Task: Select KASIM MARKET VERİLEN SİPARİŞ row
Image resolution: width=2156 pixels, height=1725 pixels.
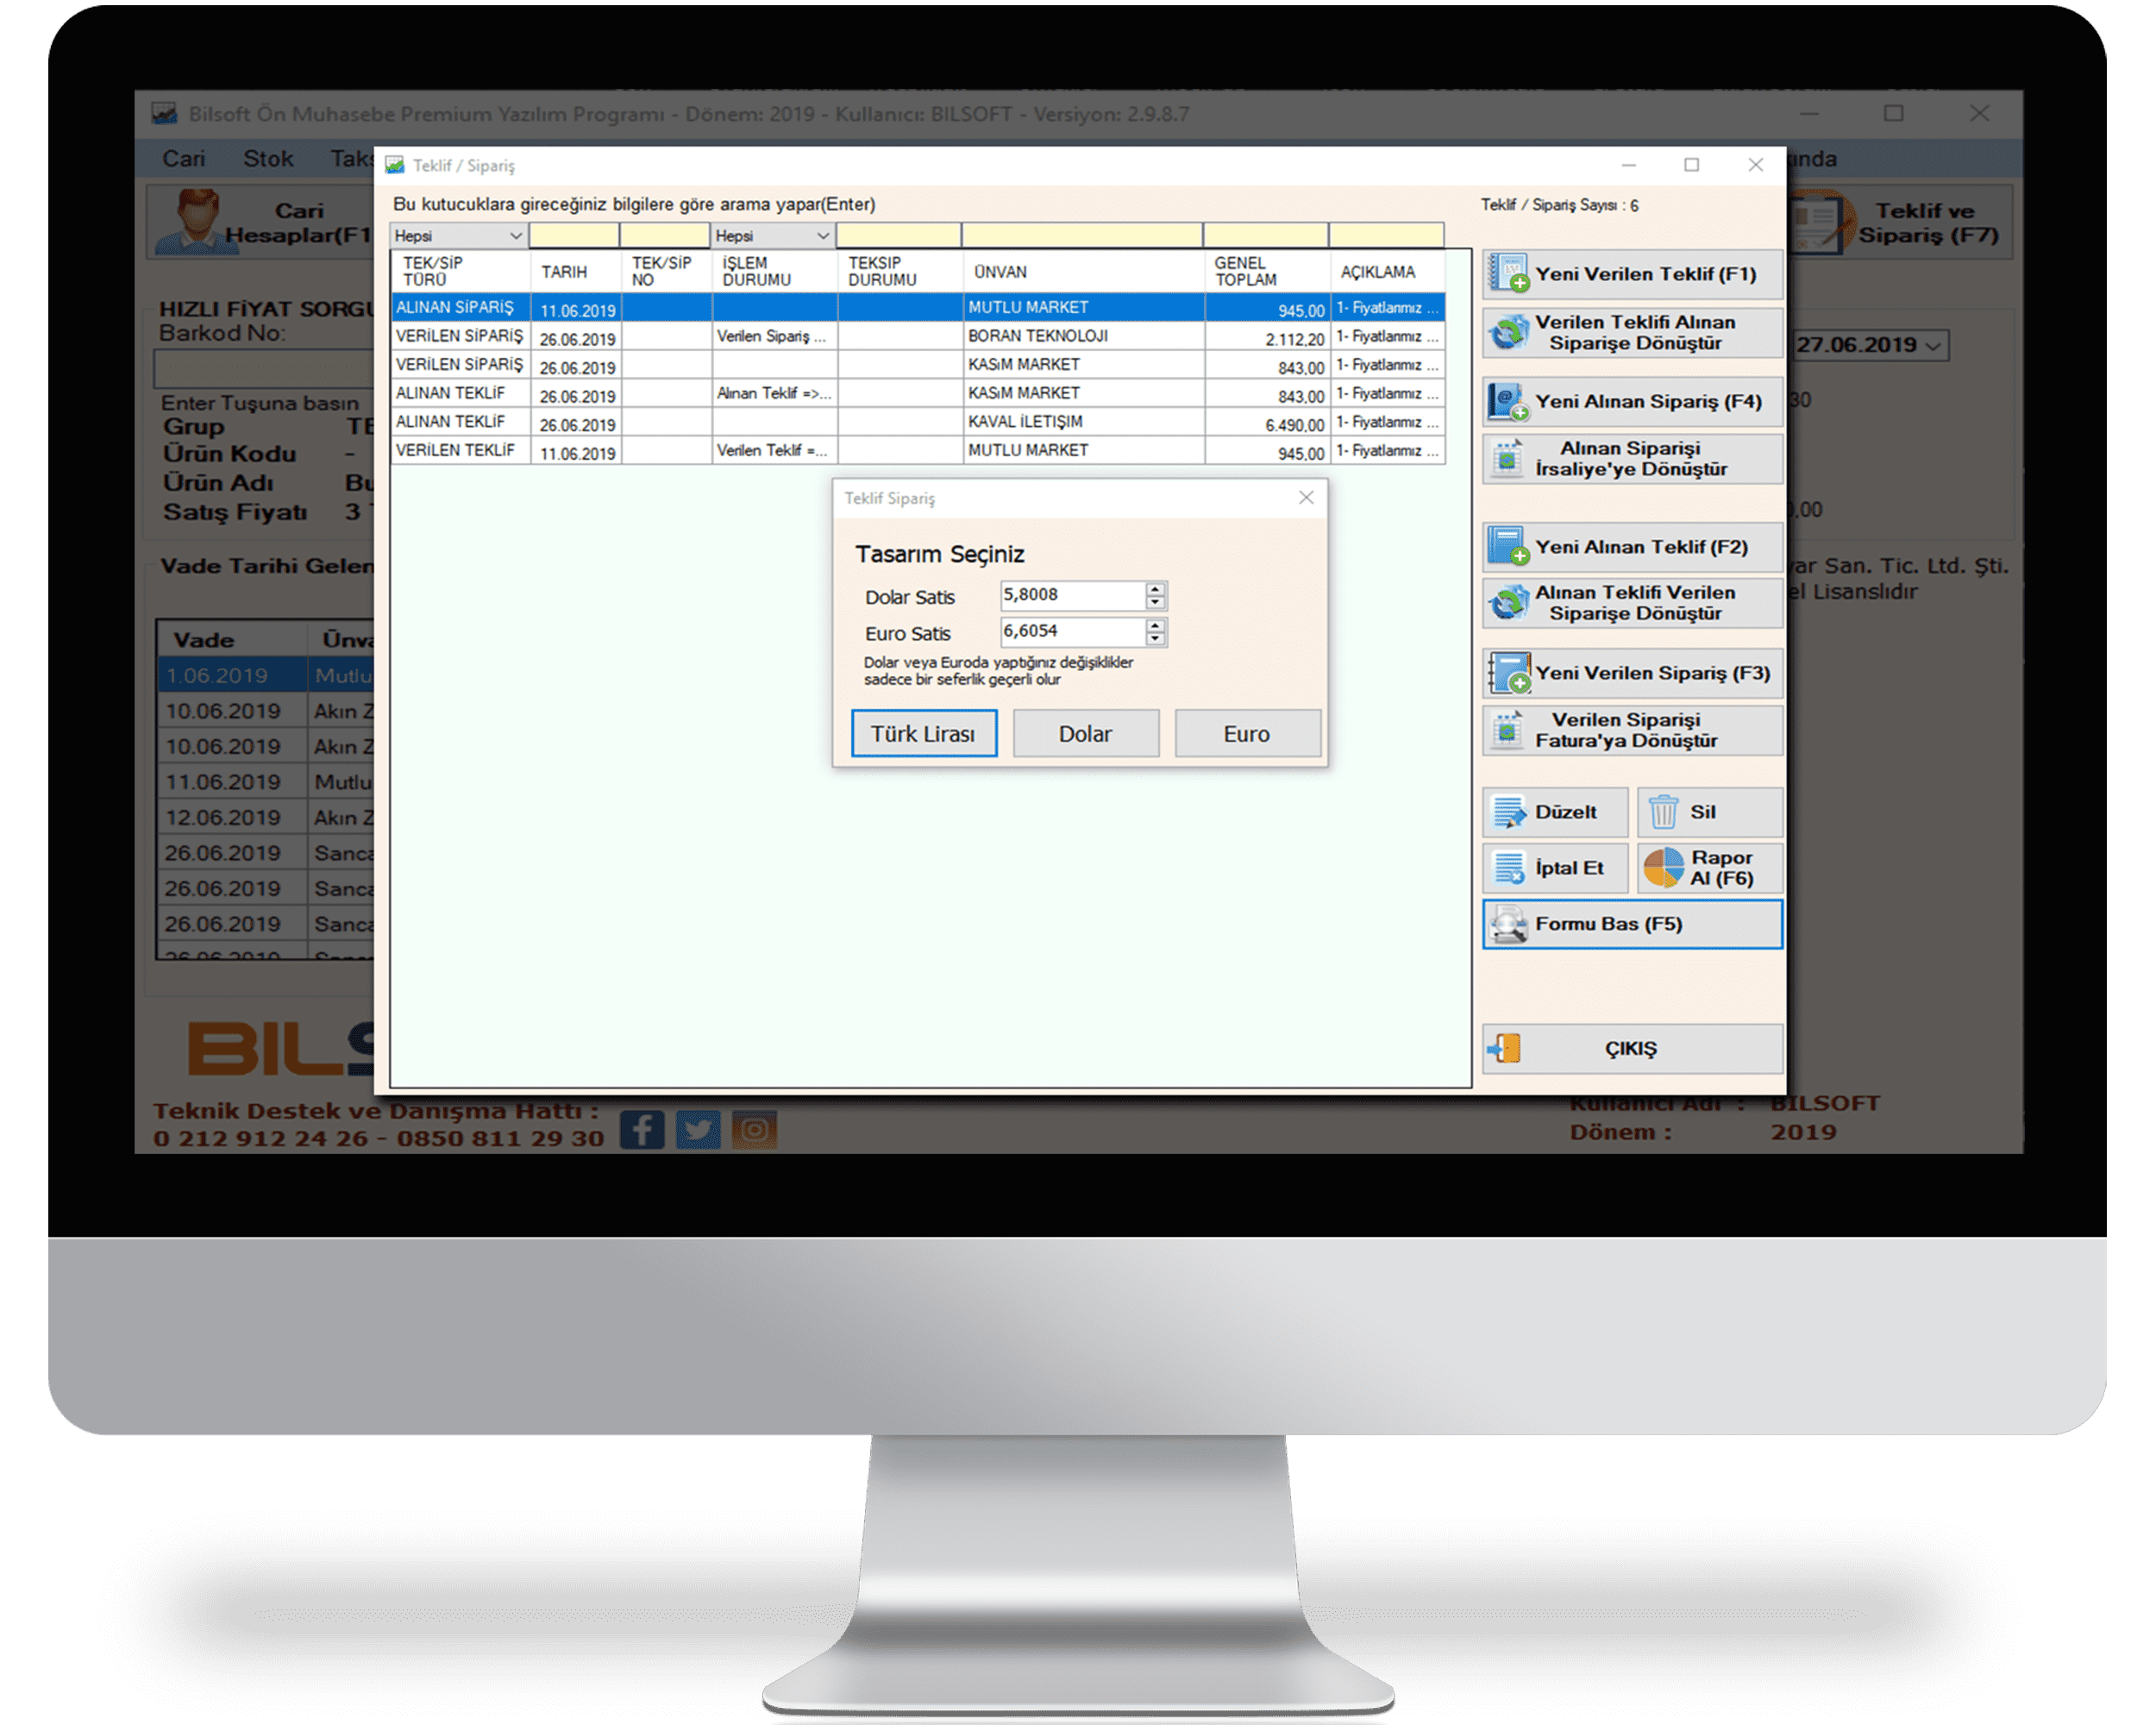Action: tap(917, 365)
